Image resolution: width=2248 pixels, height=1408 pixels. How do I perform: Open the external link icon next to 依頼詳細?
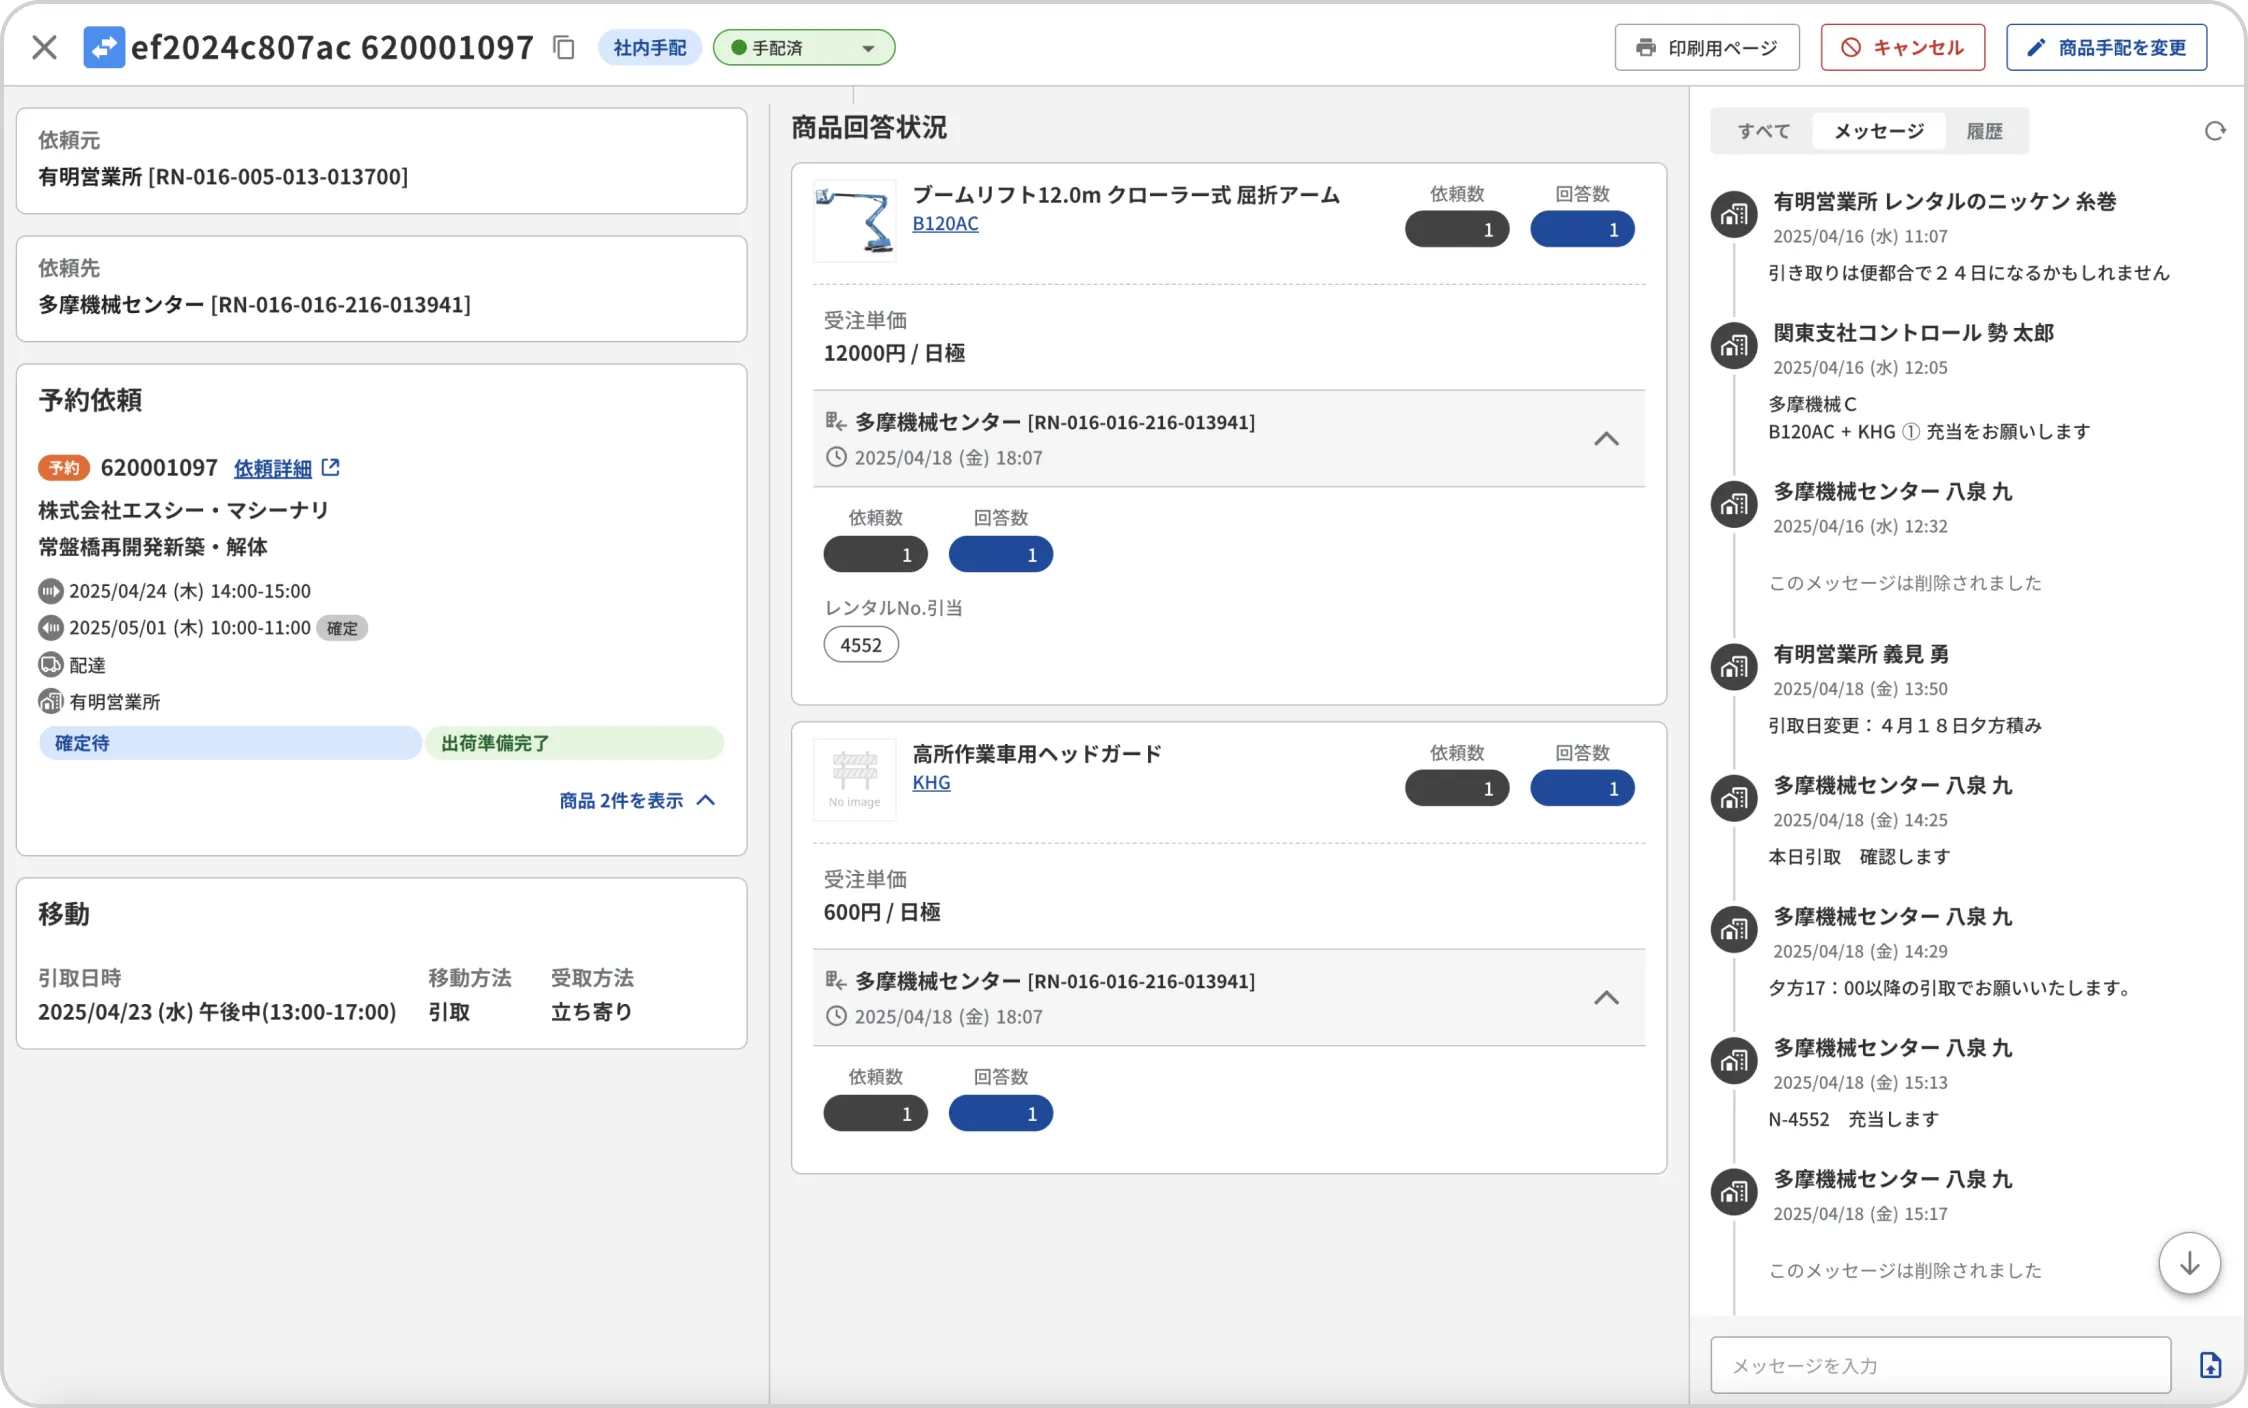331,467
